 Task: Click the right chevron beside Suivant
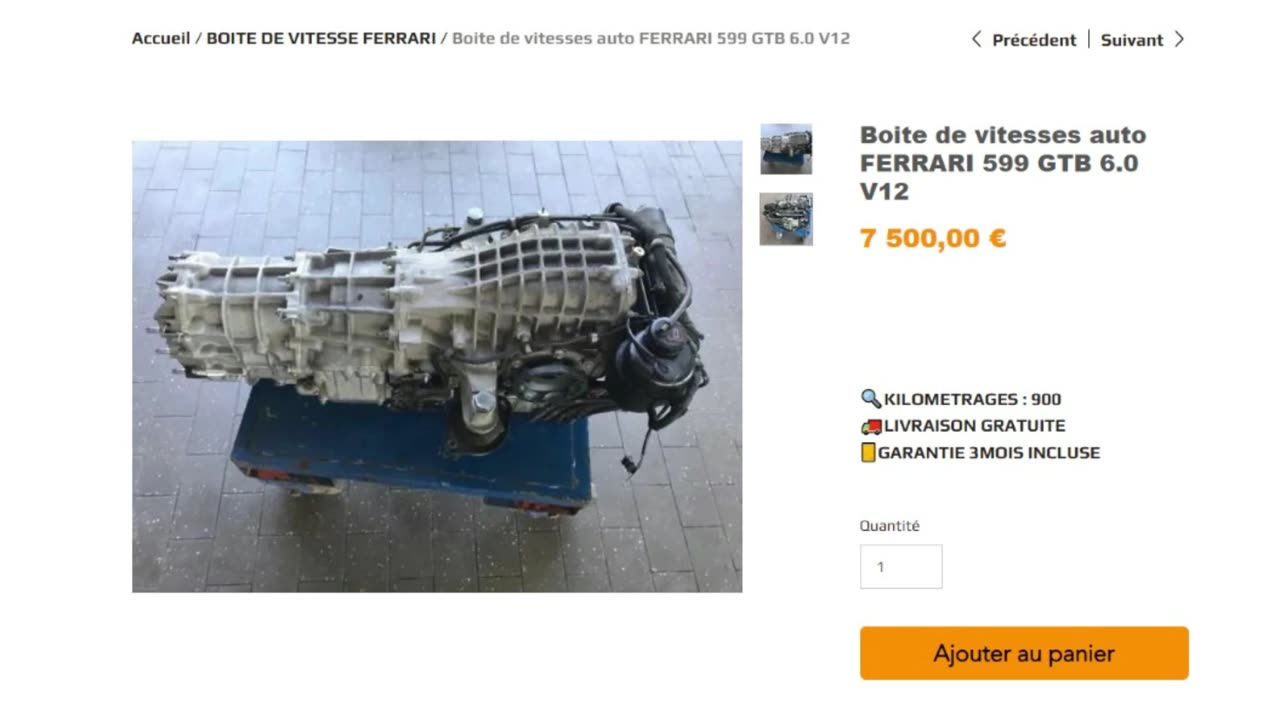1179,39
